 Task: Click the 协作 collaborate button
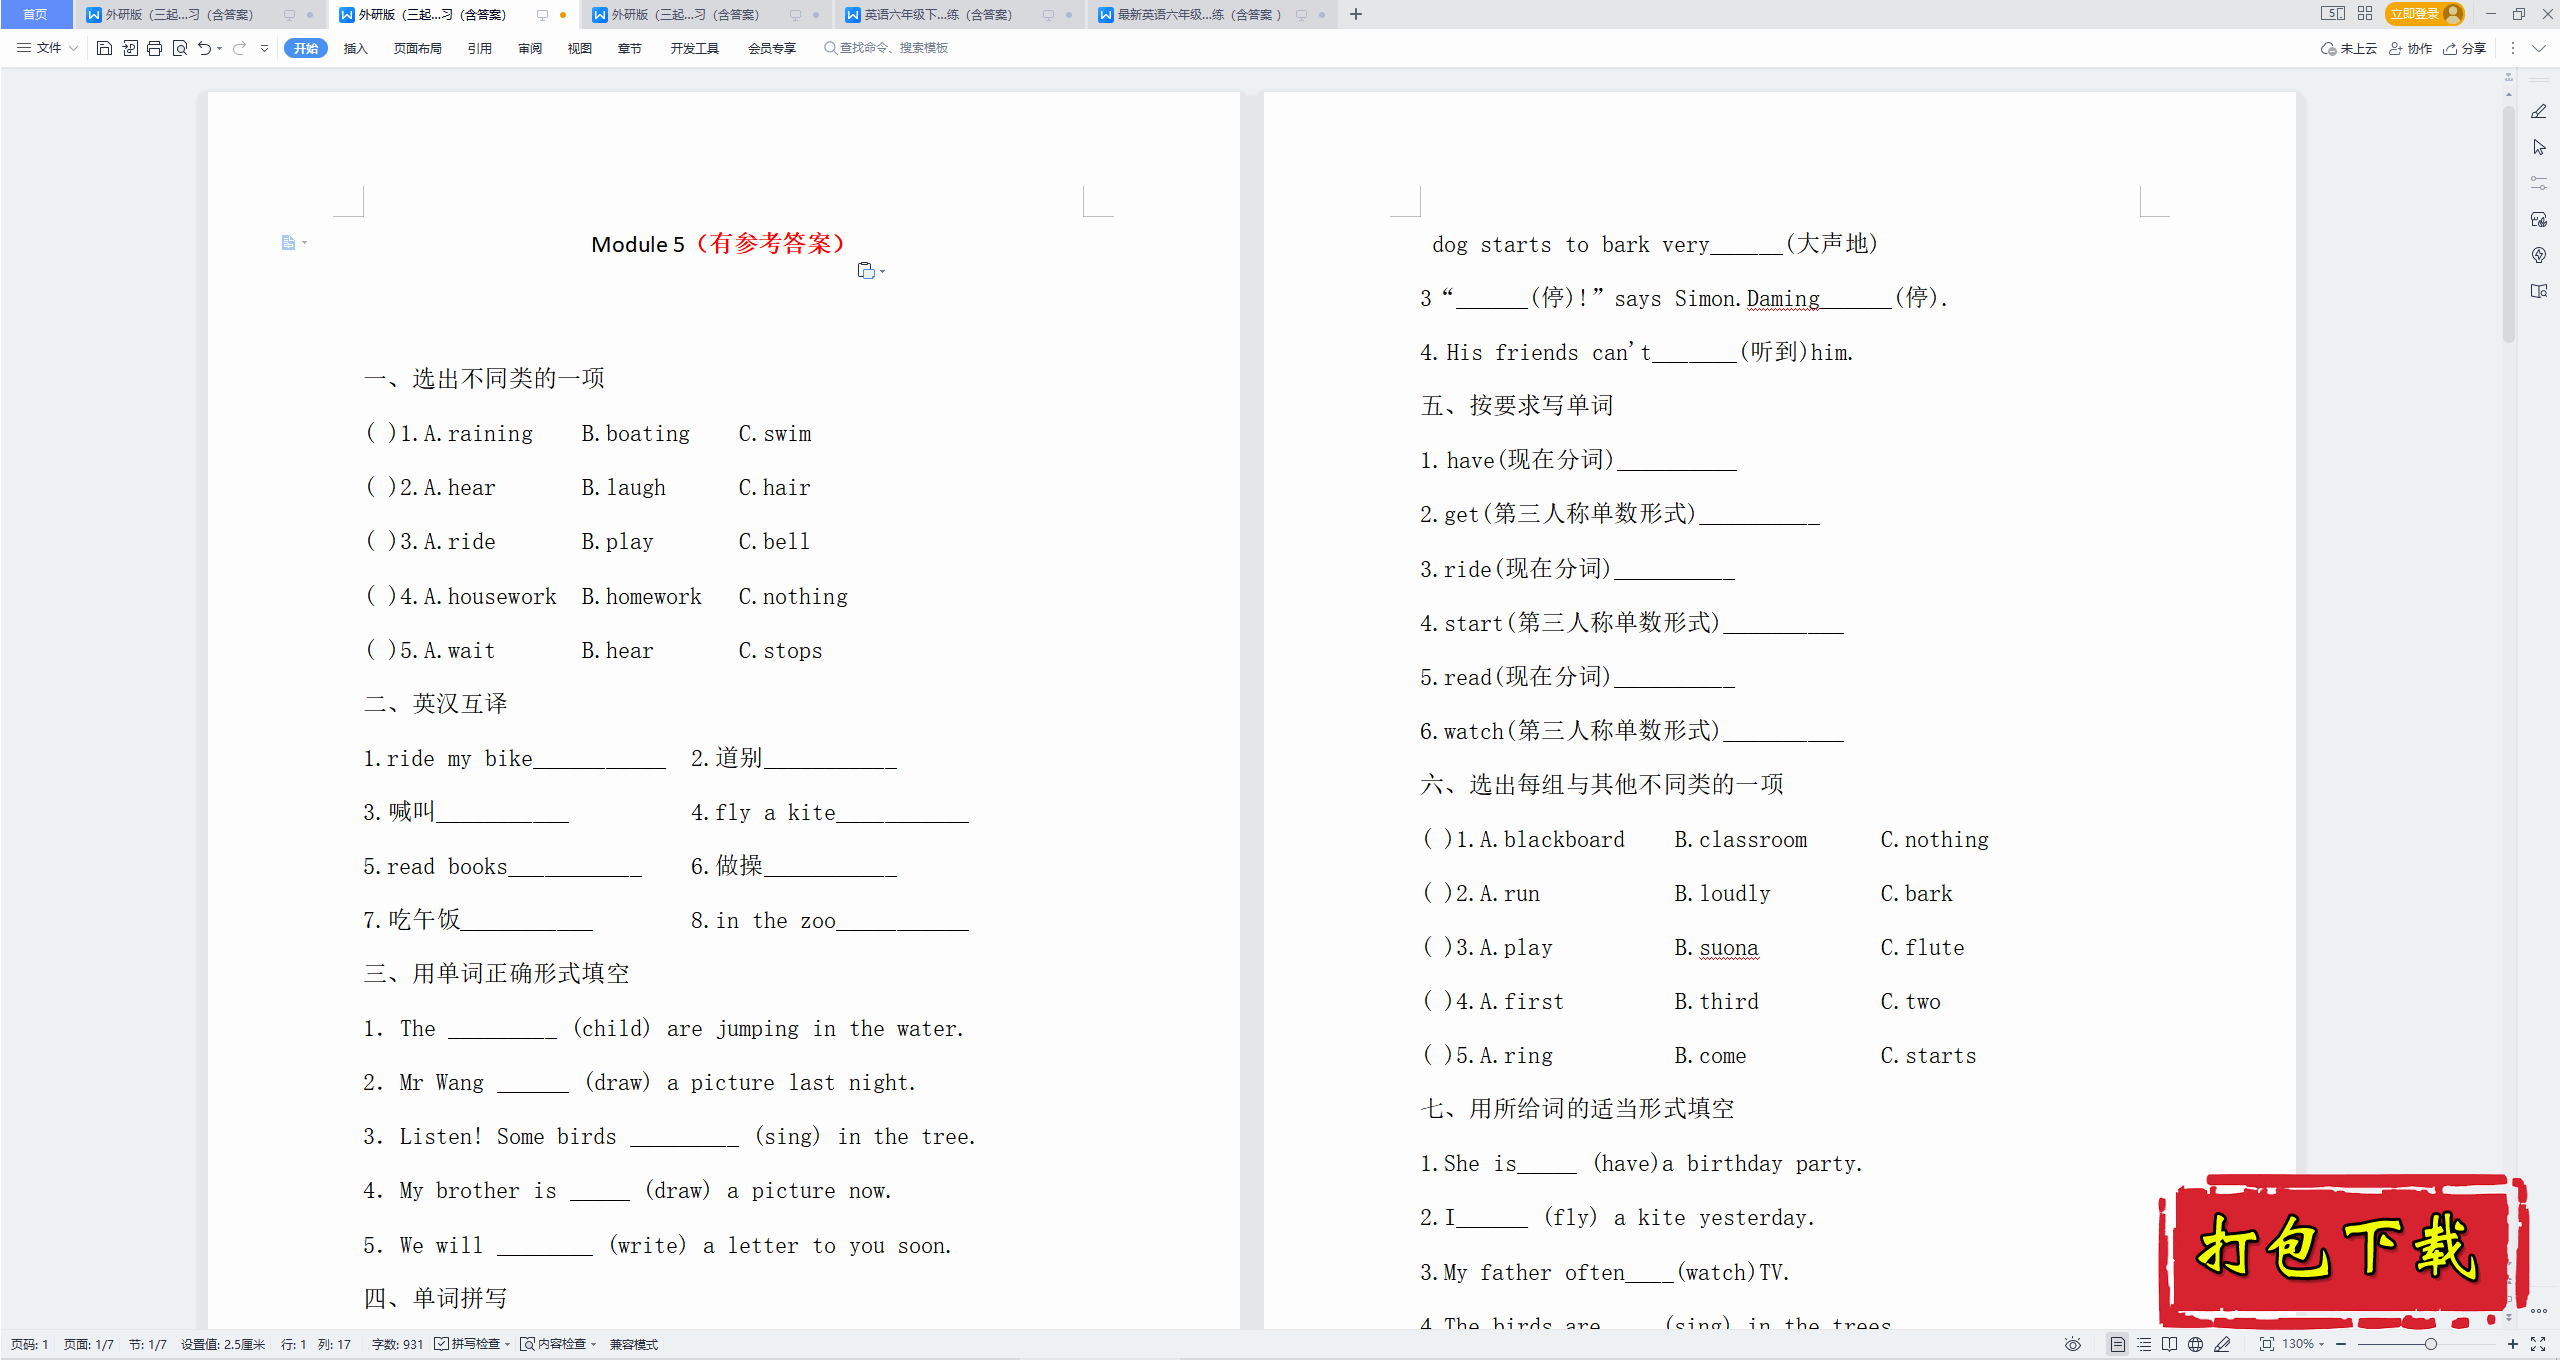click(2411, 48)
